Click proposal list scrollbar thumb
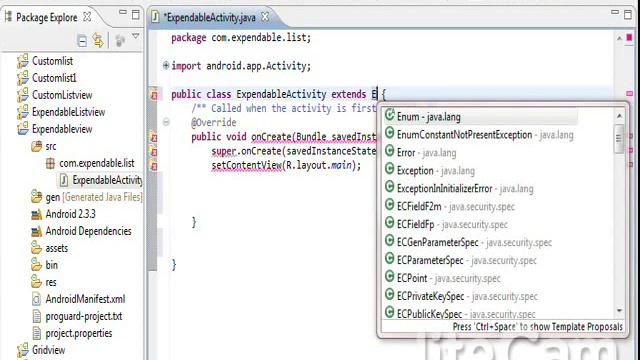This screenshot has width=640, height=360. 619,139
